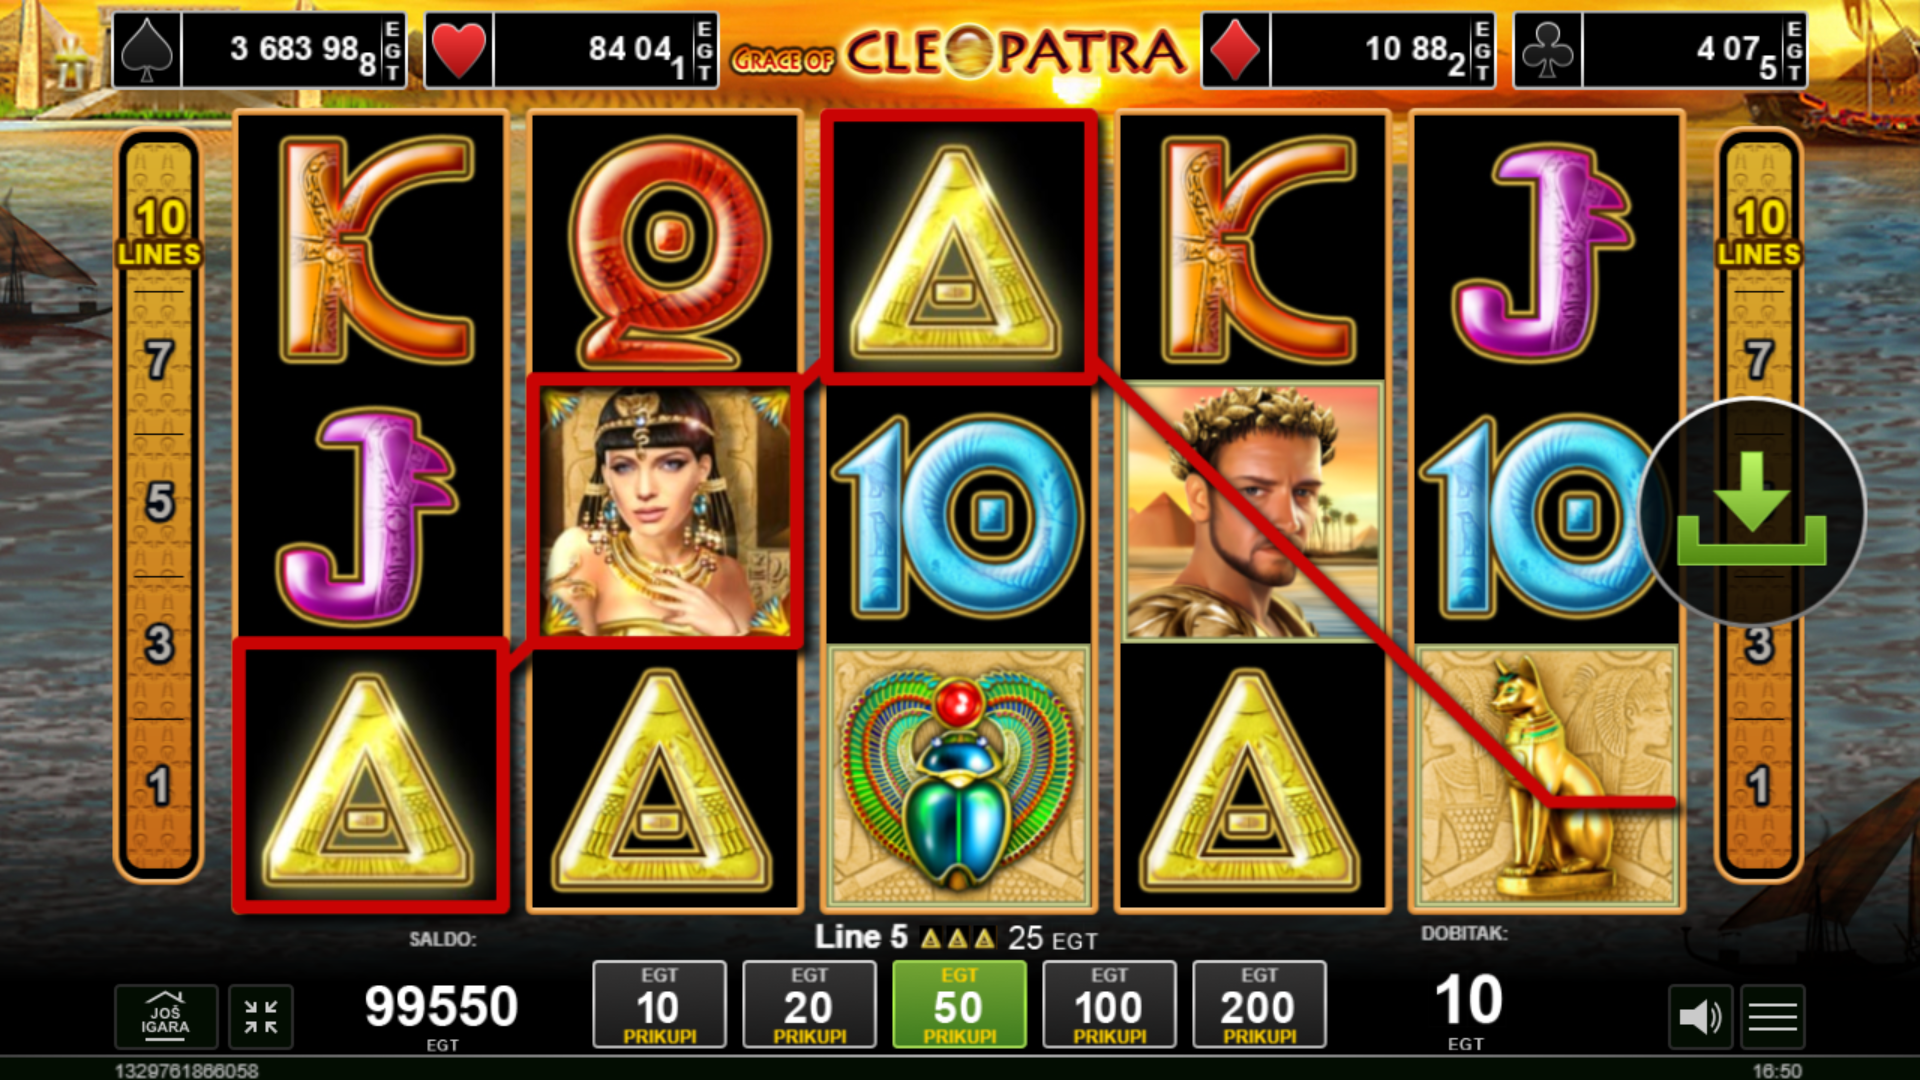Image resolution: width=1920 pixels, height=1080 pixels.
Task: Mute the game sound speaker icon
Action: tap(1700, 1017)
